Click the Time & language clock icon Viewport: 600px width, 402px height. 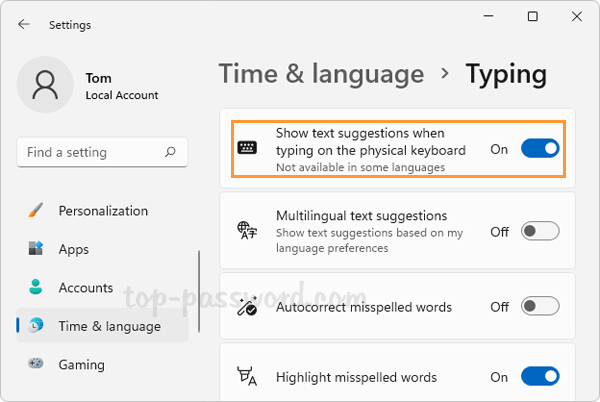[36, 326]
